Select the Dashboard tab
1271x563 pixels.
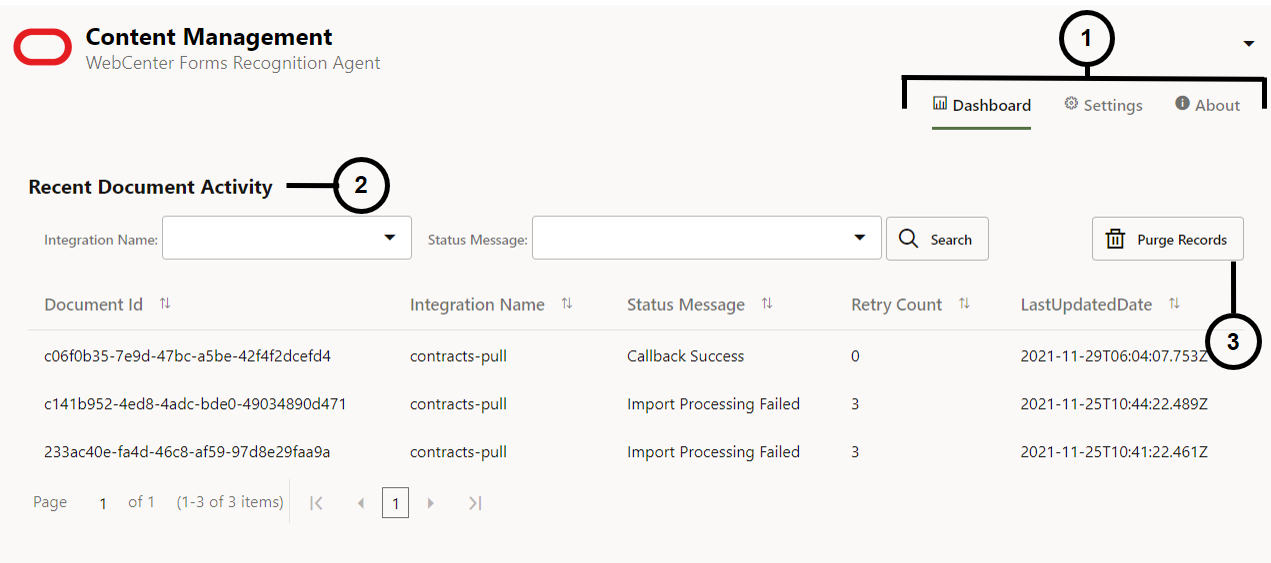[x=981, y=105]
